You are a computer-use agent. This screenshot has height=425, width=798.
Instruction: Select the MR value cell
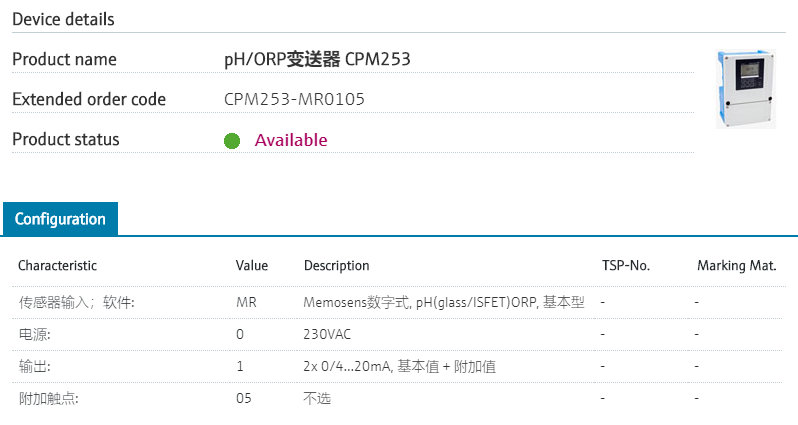point(246,302)
